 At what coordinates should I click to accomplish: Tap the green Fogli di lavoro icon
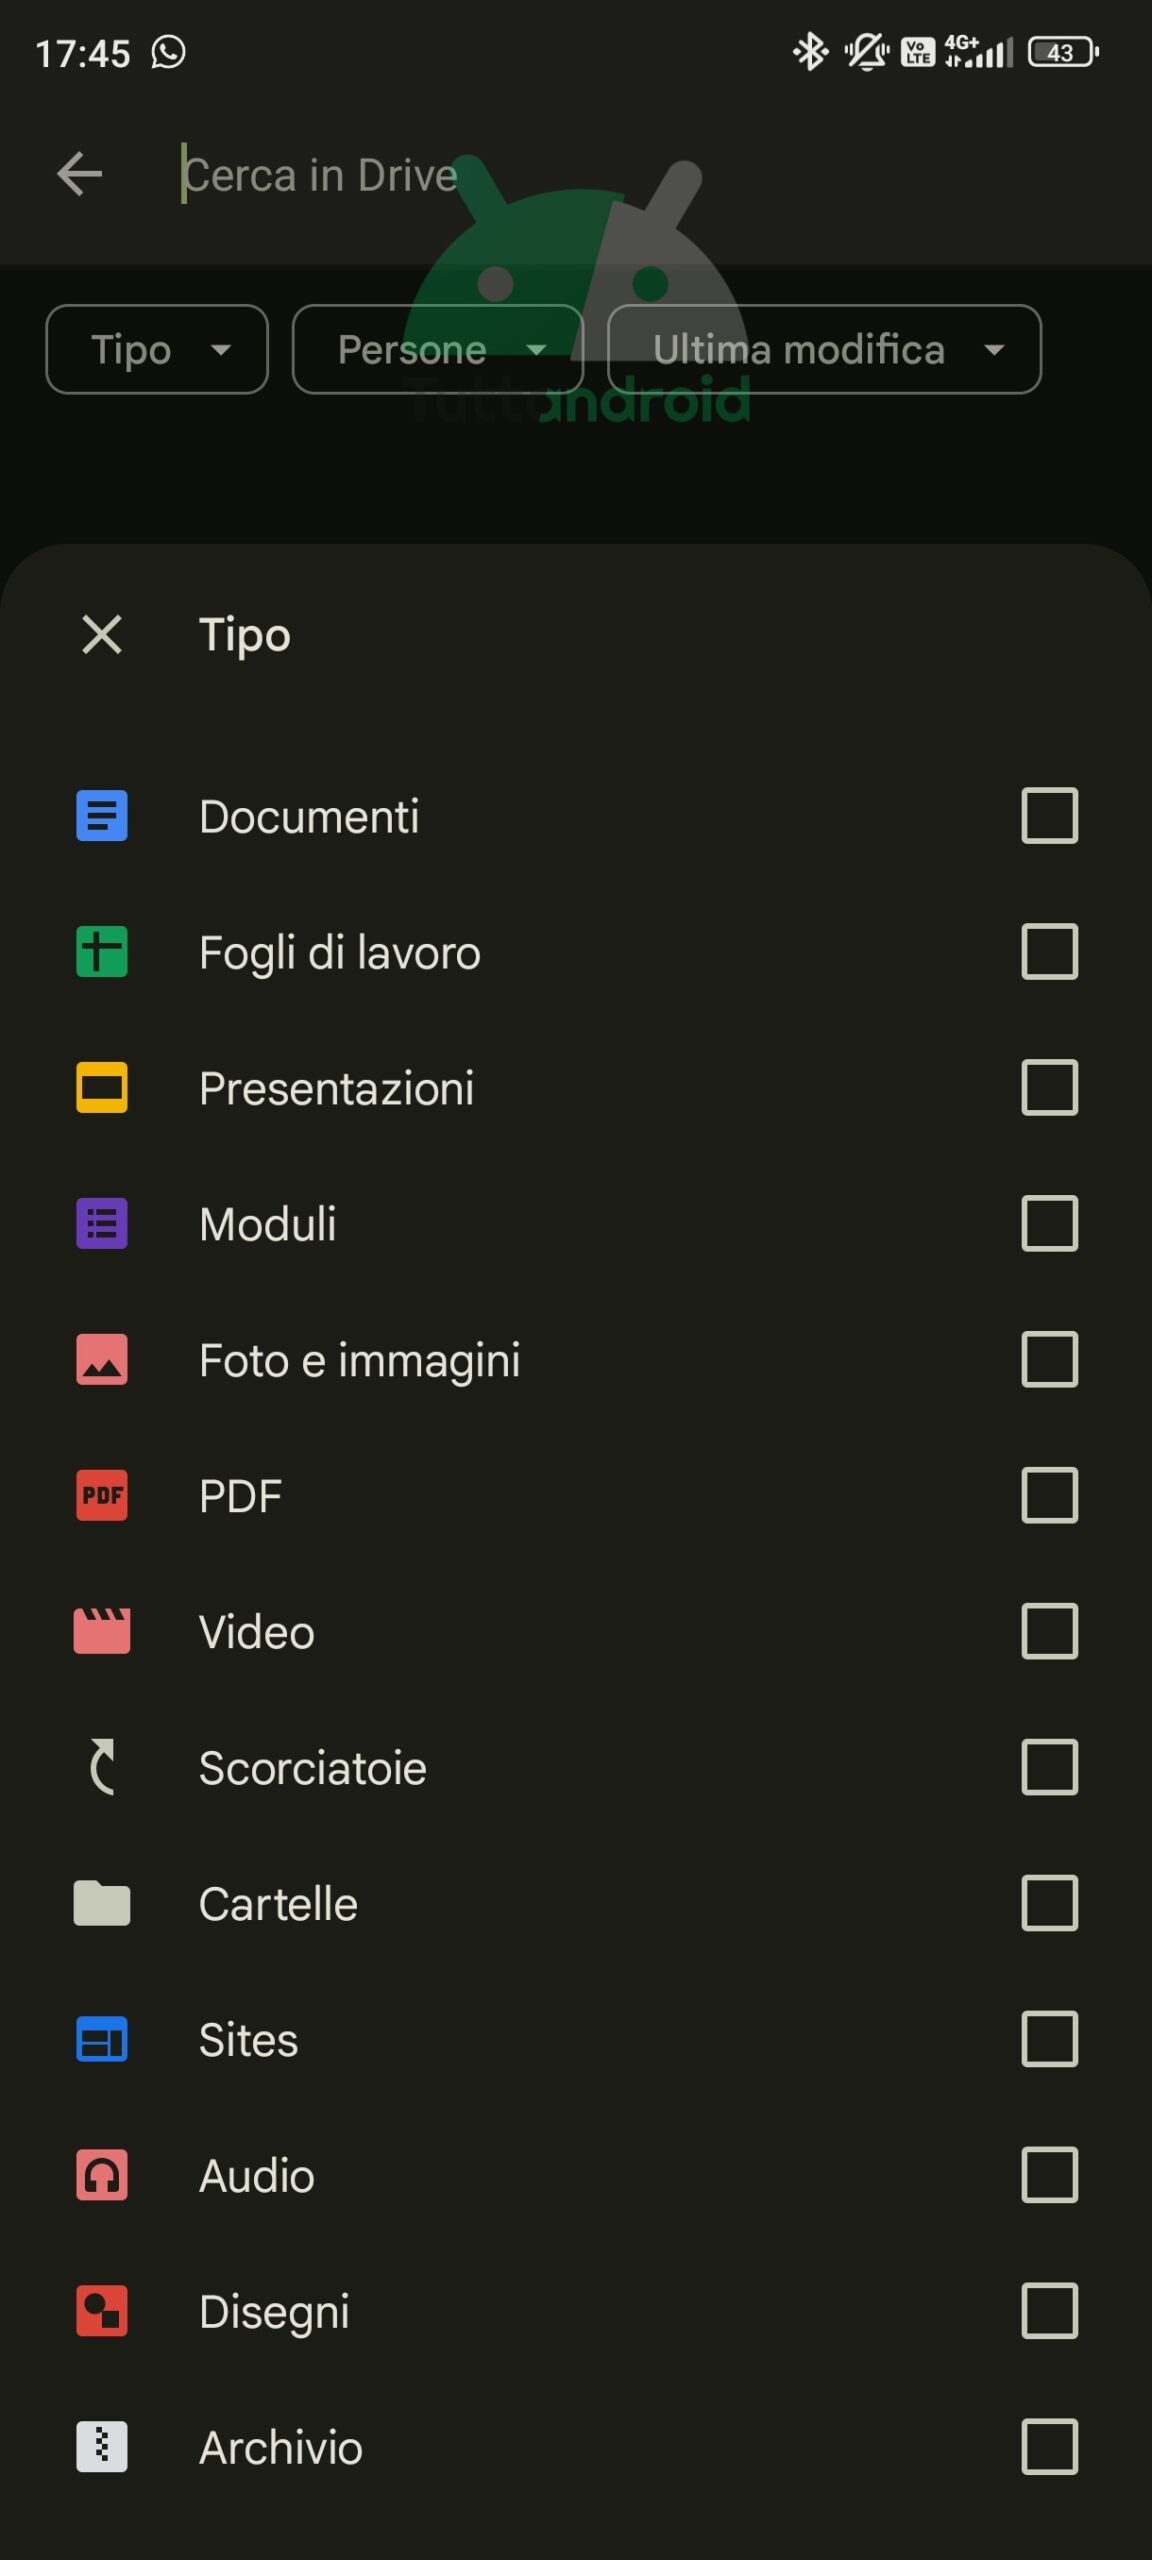tap(102, 951)
